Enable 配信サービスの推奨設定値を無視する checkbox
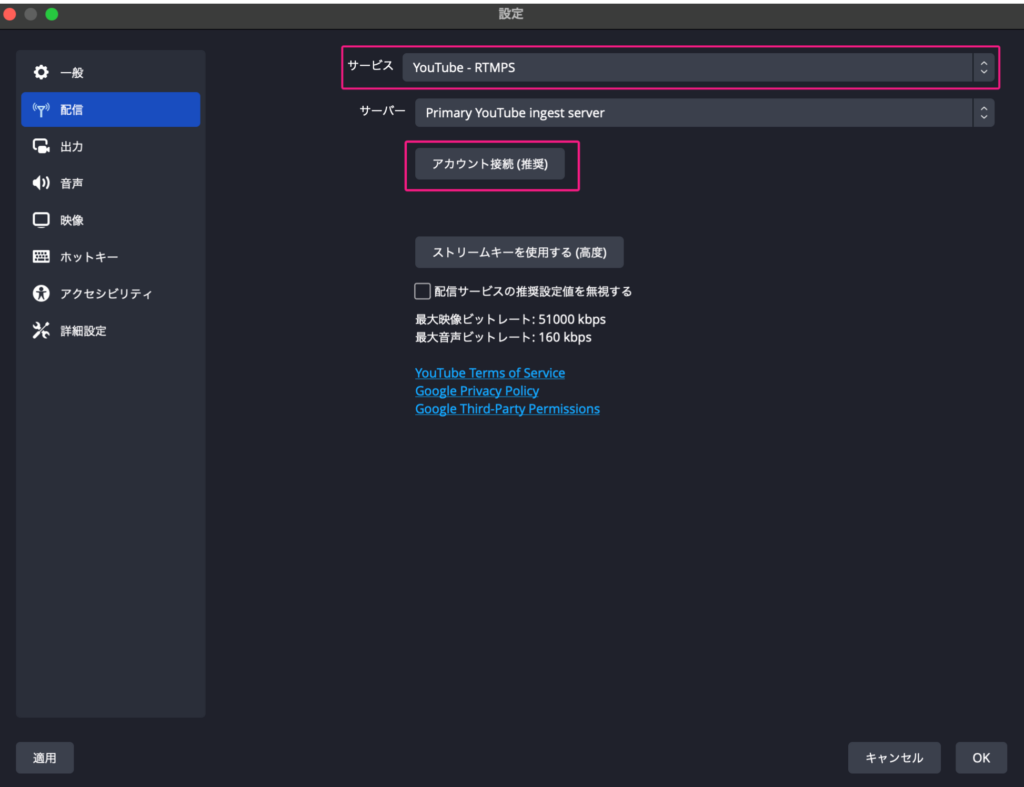Image resolution: width=1024 pixels, height=787 pixels. (x=423, y=291)
